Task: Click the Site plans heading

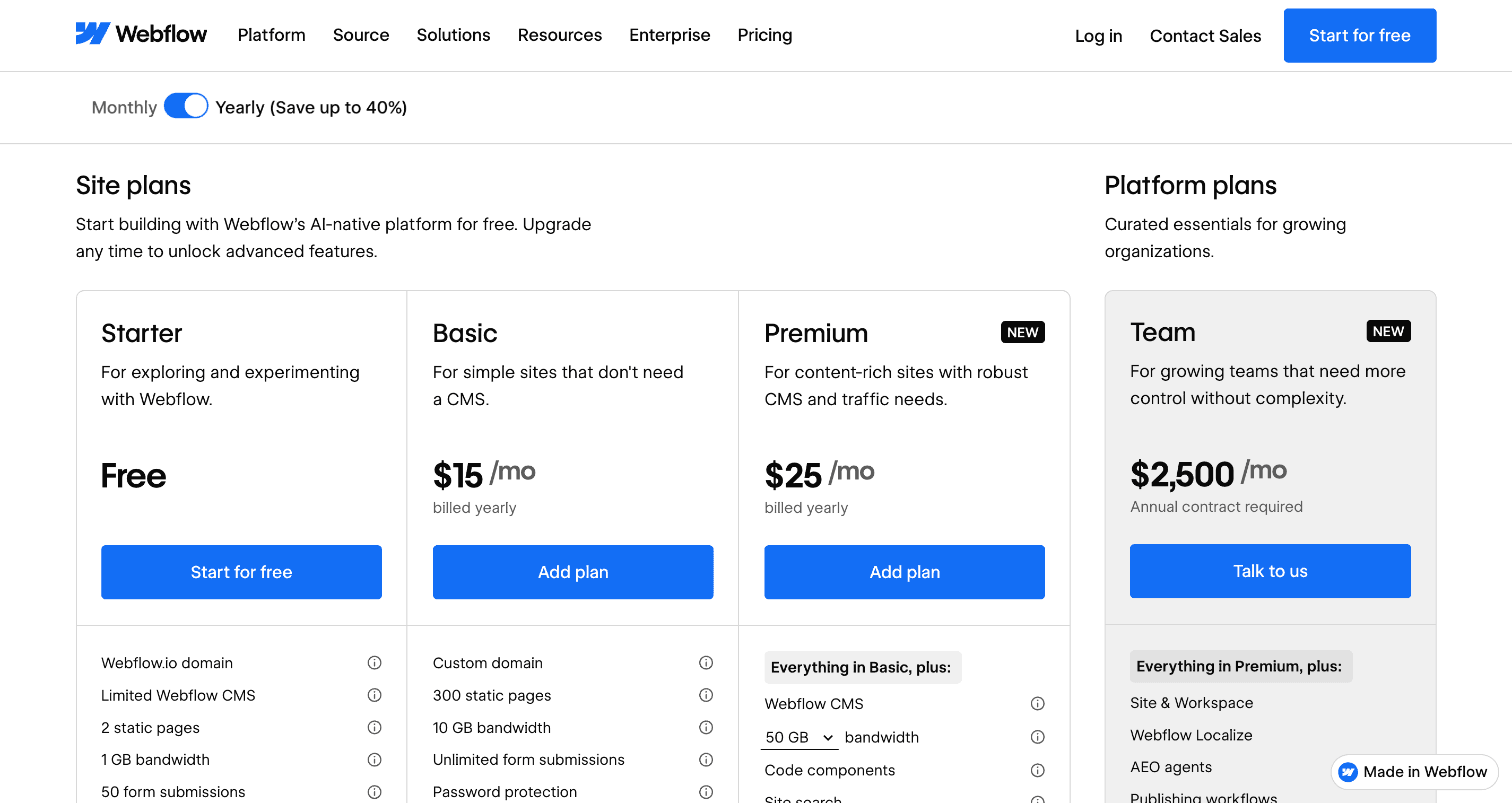Action: click(x=133, y=185)
